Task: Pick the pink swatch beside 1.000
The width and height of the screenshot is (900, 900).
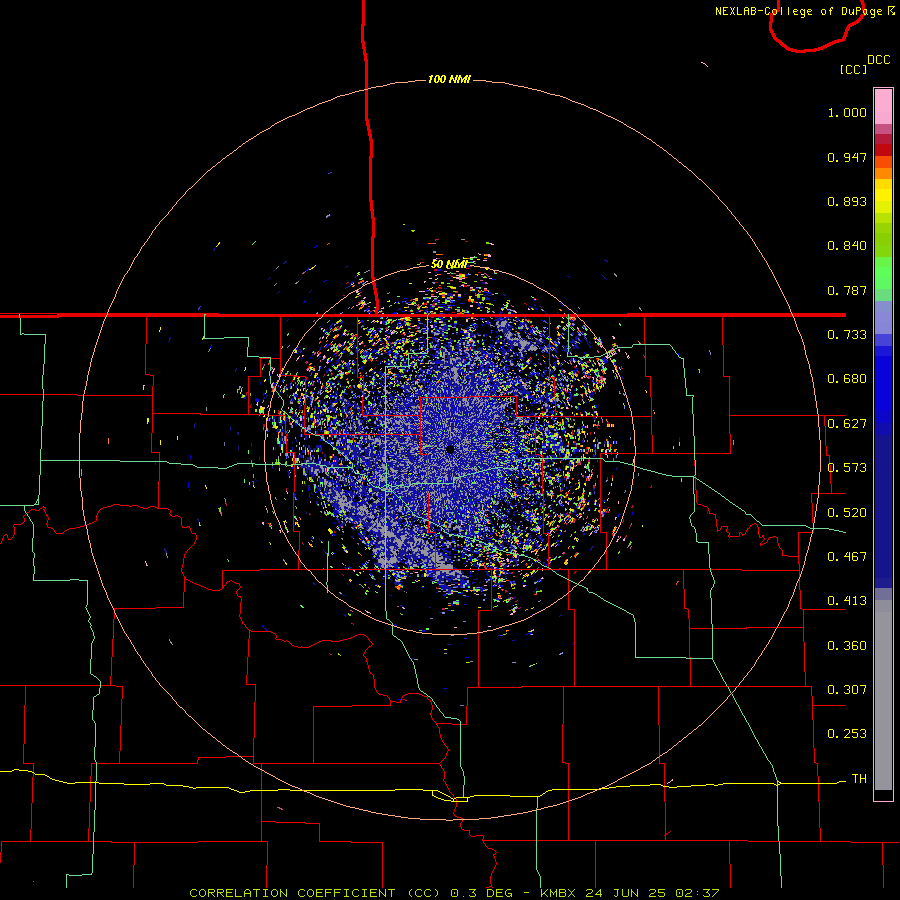Action: pos(883,107)
